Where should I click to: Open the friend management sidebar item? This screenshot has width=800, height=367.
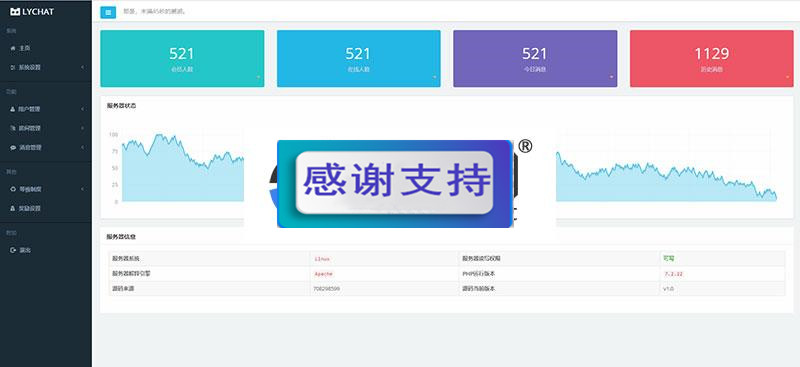30,129
